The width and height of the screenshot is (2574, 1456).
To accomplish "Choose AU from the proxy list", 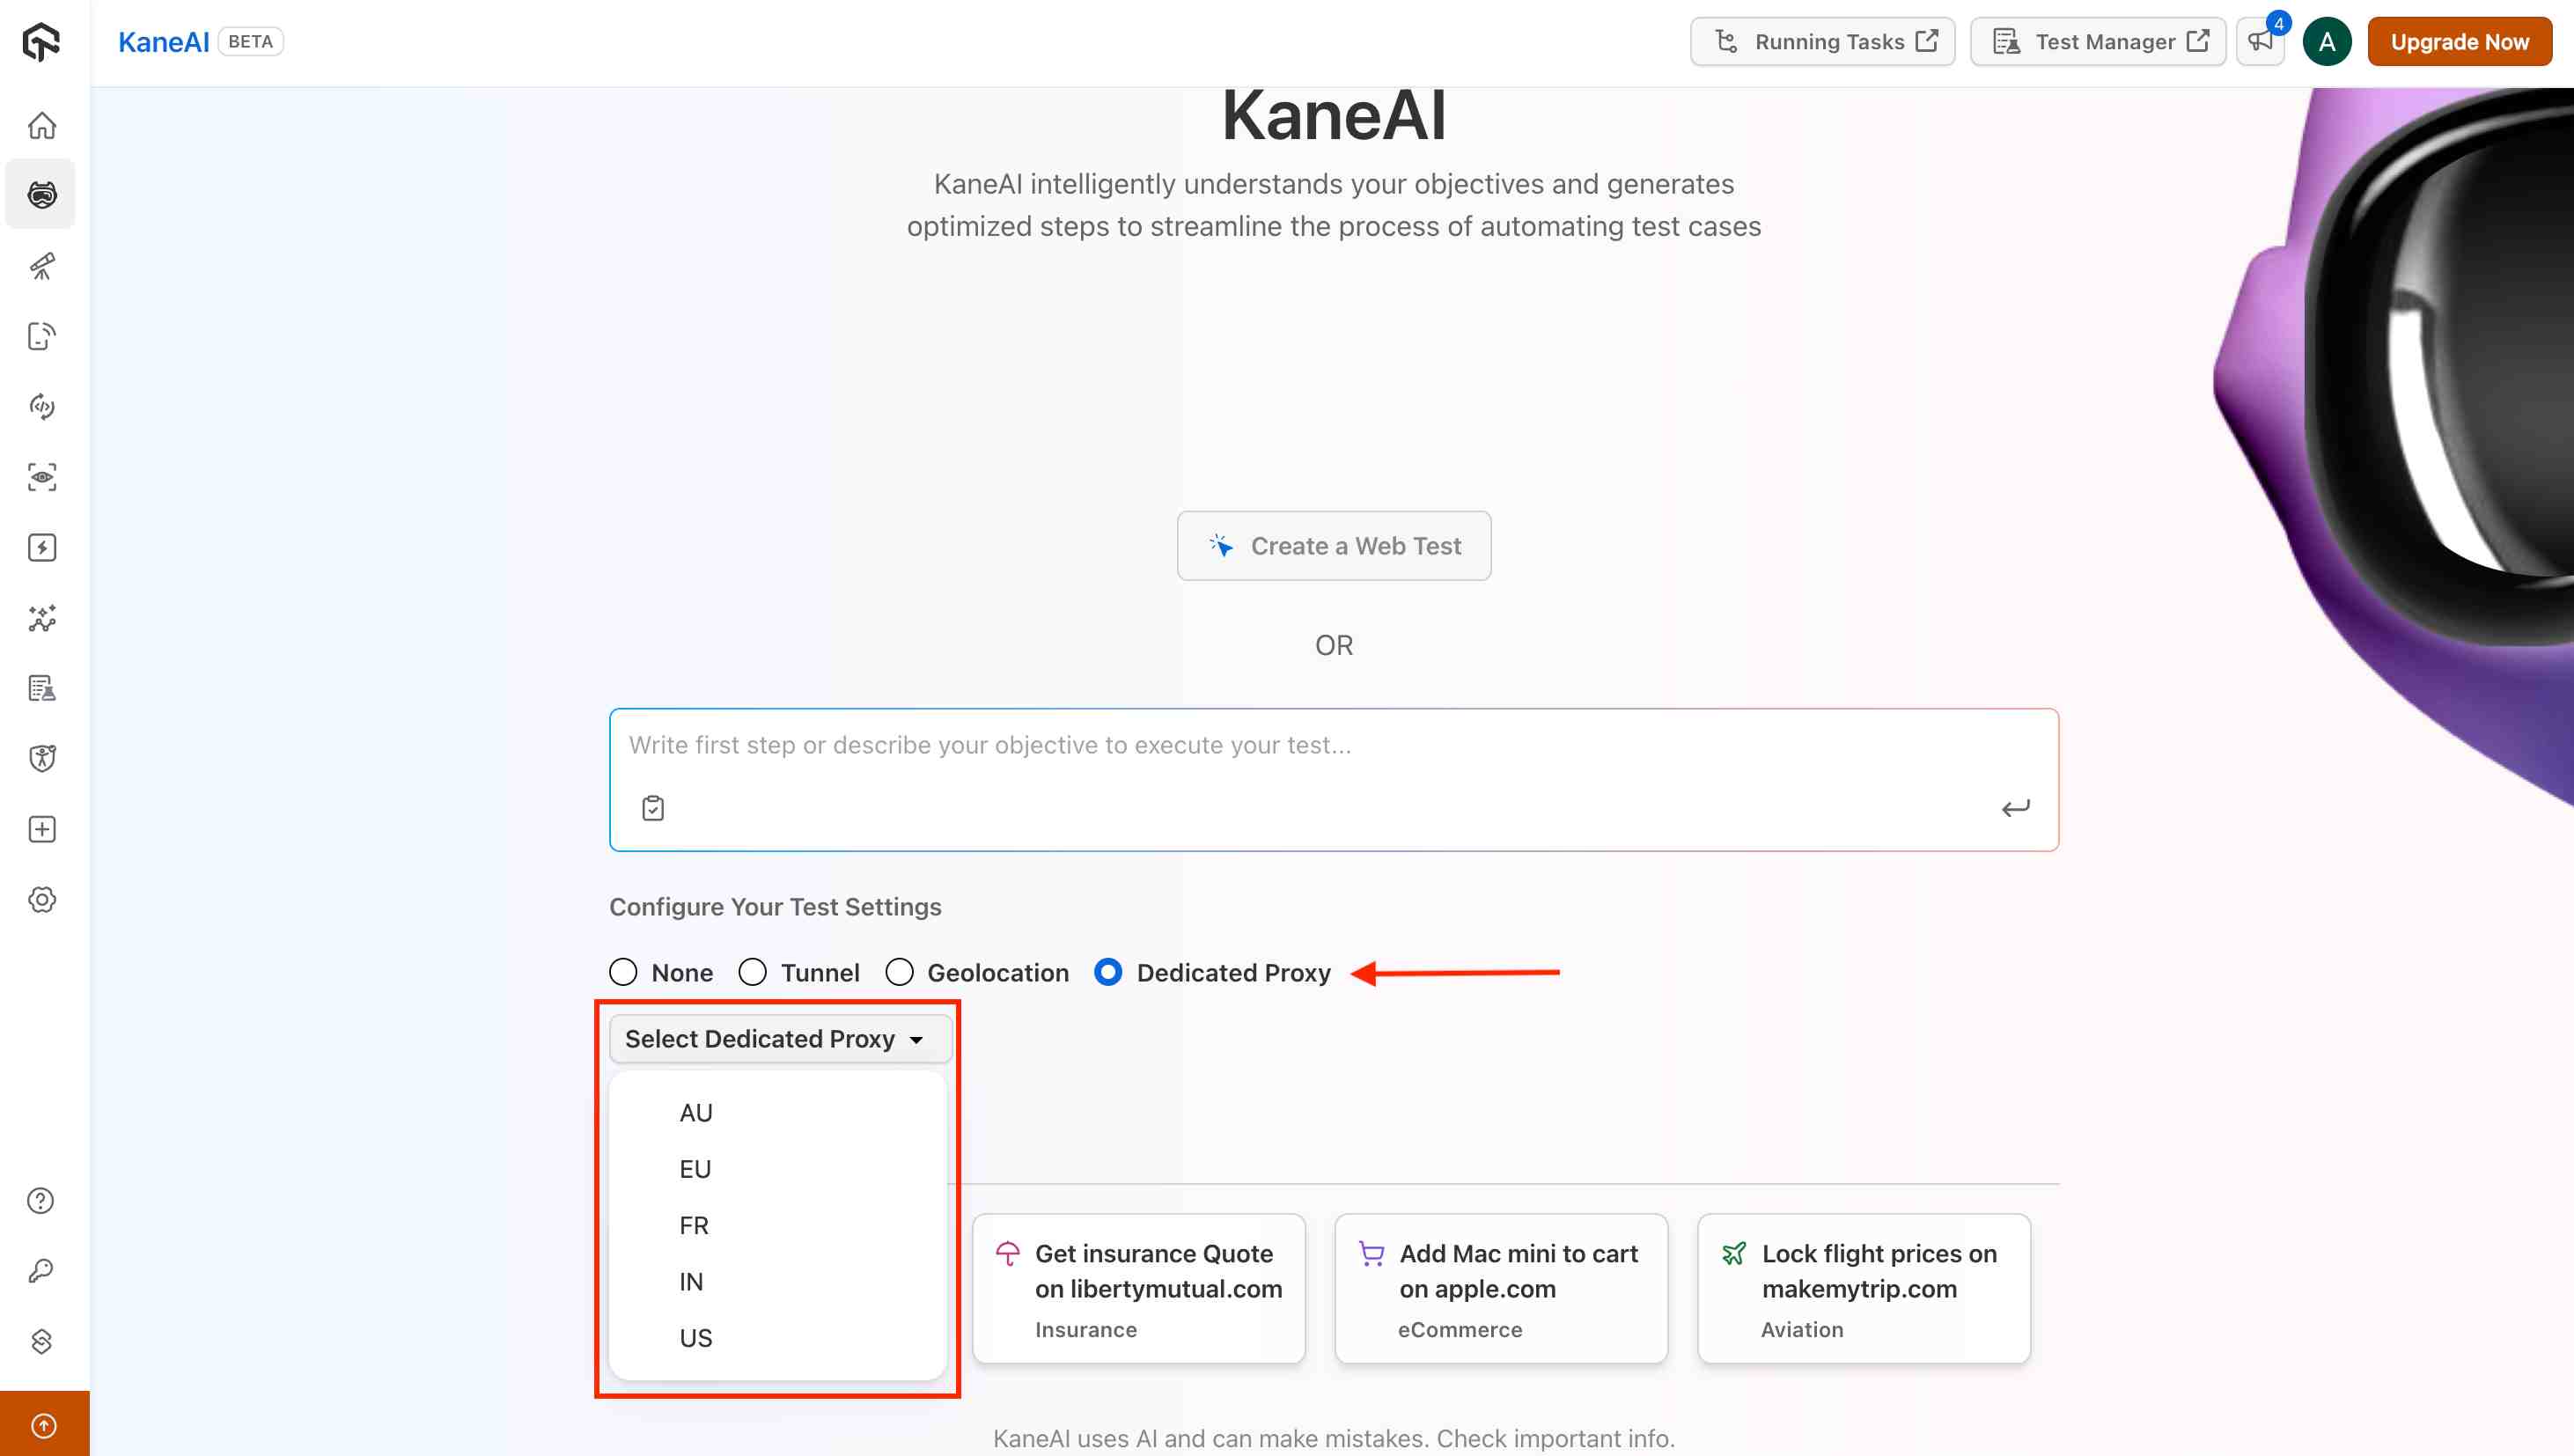I will (696, 1113).
